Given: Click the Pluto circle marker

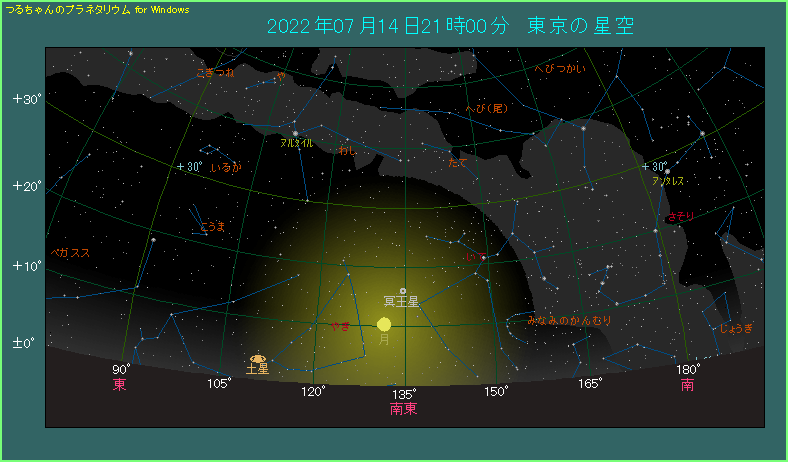Looking at the screenshot, I should point(402,291).
